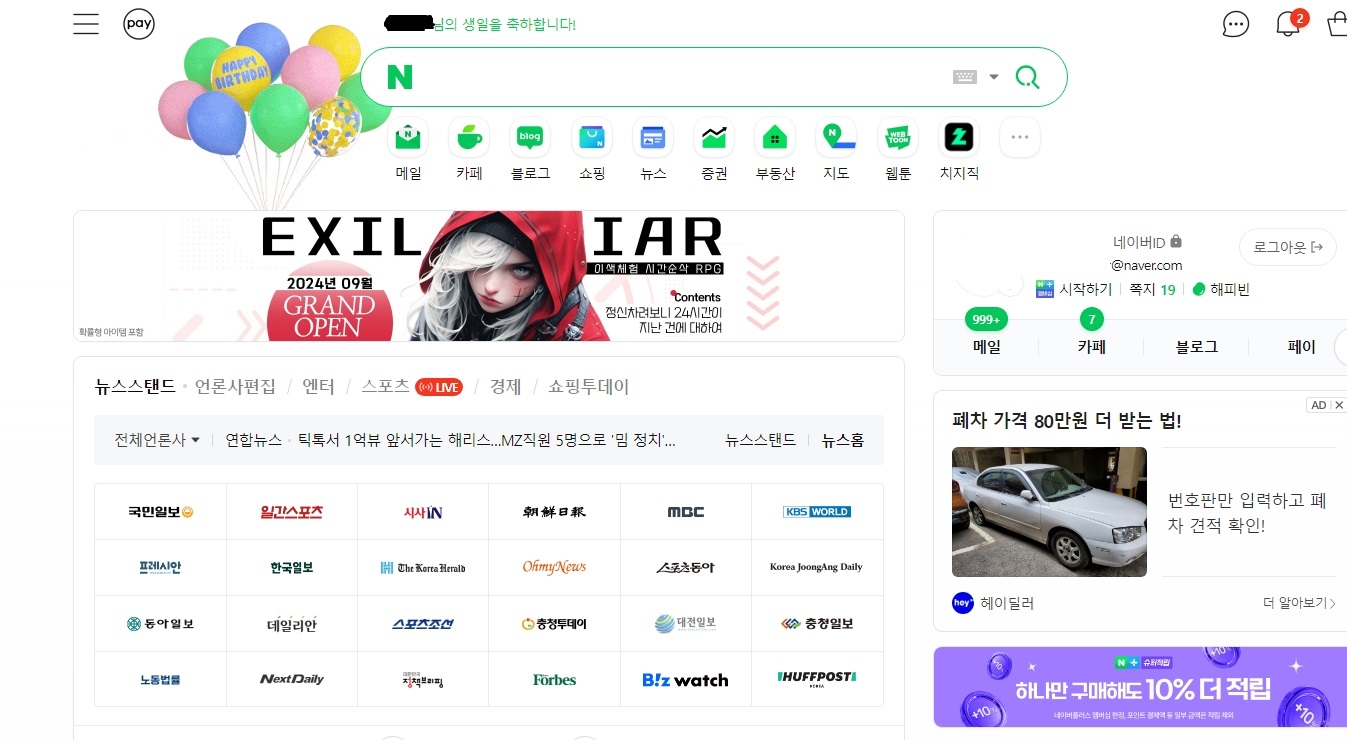Close the car ad with X button

[x=1339, y=405]
